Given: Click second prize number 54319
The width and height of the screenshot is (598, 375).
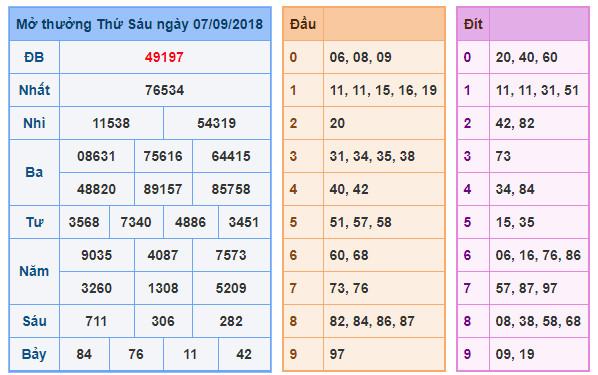Looking at the screenshot, I should 216,123.
